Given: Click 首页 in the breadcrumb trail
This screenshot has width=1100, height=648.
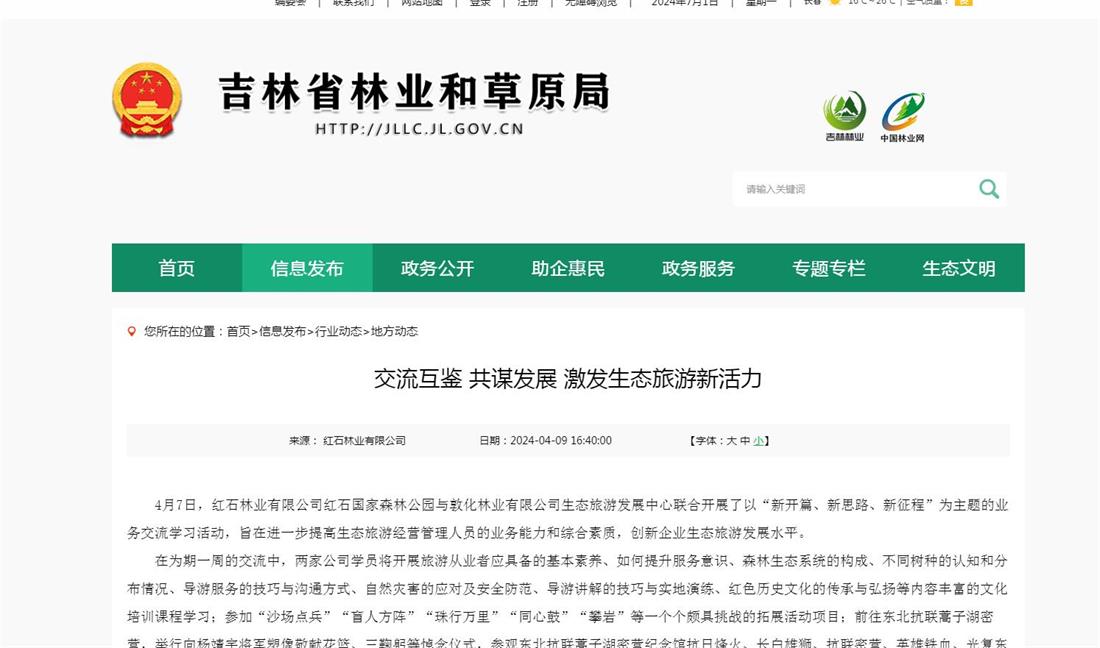Looking at the screenshot, I should tap(238, 331).
